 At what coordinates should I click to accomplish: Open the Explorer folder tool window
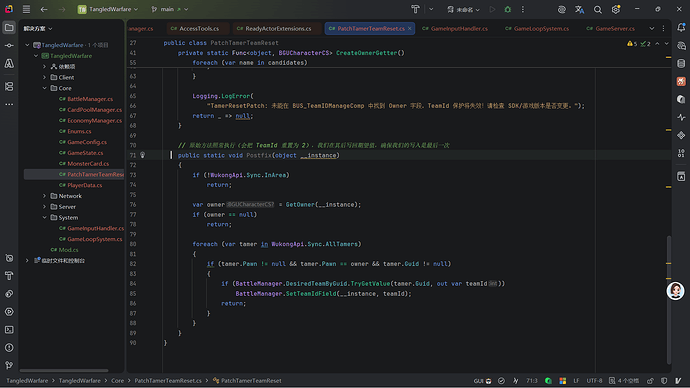[x=9, y=28]
